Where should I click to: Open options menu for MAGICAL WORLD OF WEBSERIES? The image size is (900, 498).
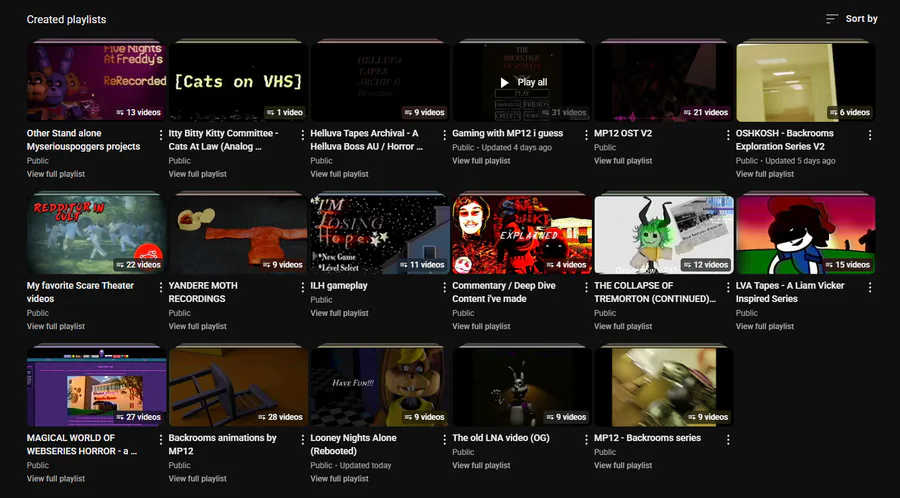(x=161, y=440)
